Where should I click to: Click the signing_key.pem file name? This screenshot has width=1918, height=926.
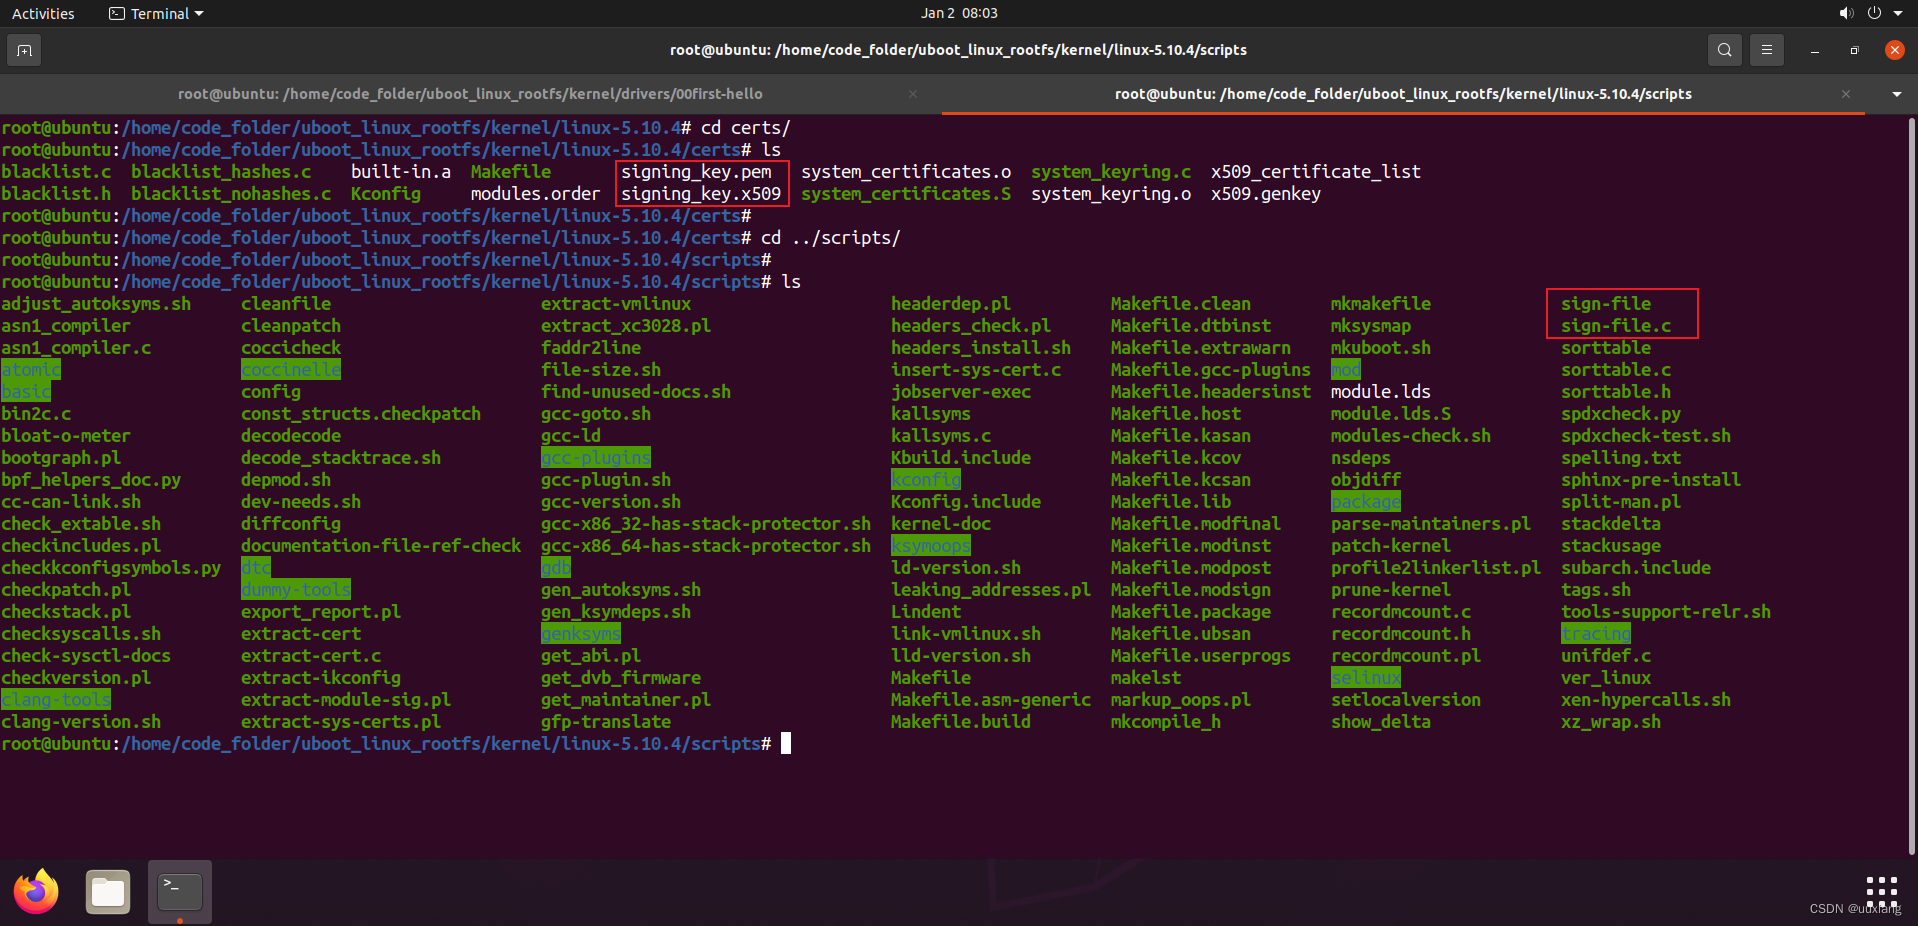(x=696, y=172)
